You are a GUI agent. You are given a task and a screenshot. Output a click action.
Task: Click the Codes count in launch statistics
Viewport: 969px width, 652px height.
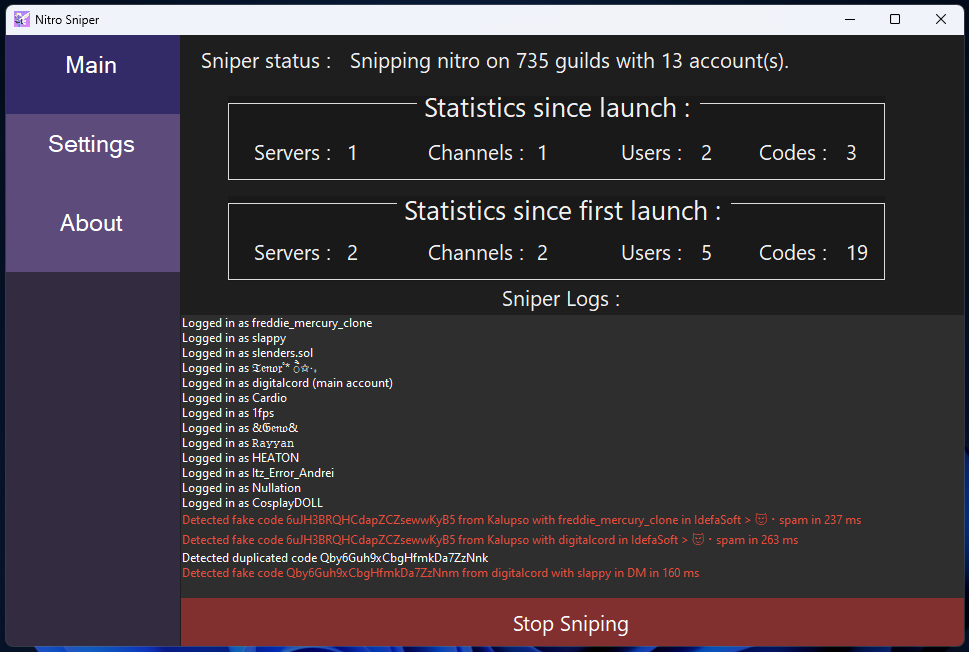pos(850,153)
